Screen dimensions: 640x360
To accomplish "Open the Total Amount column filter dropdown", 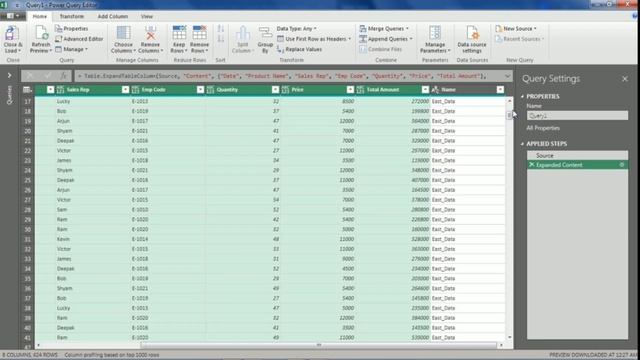I will pyautogui.click(x=425, y=89).
